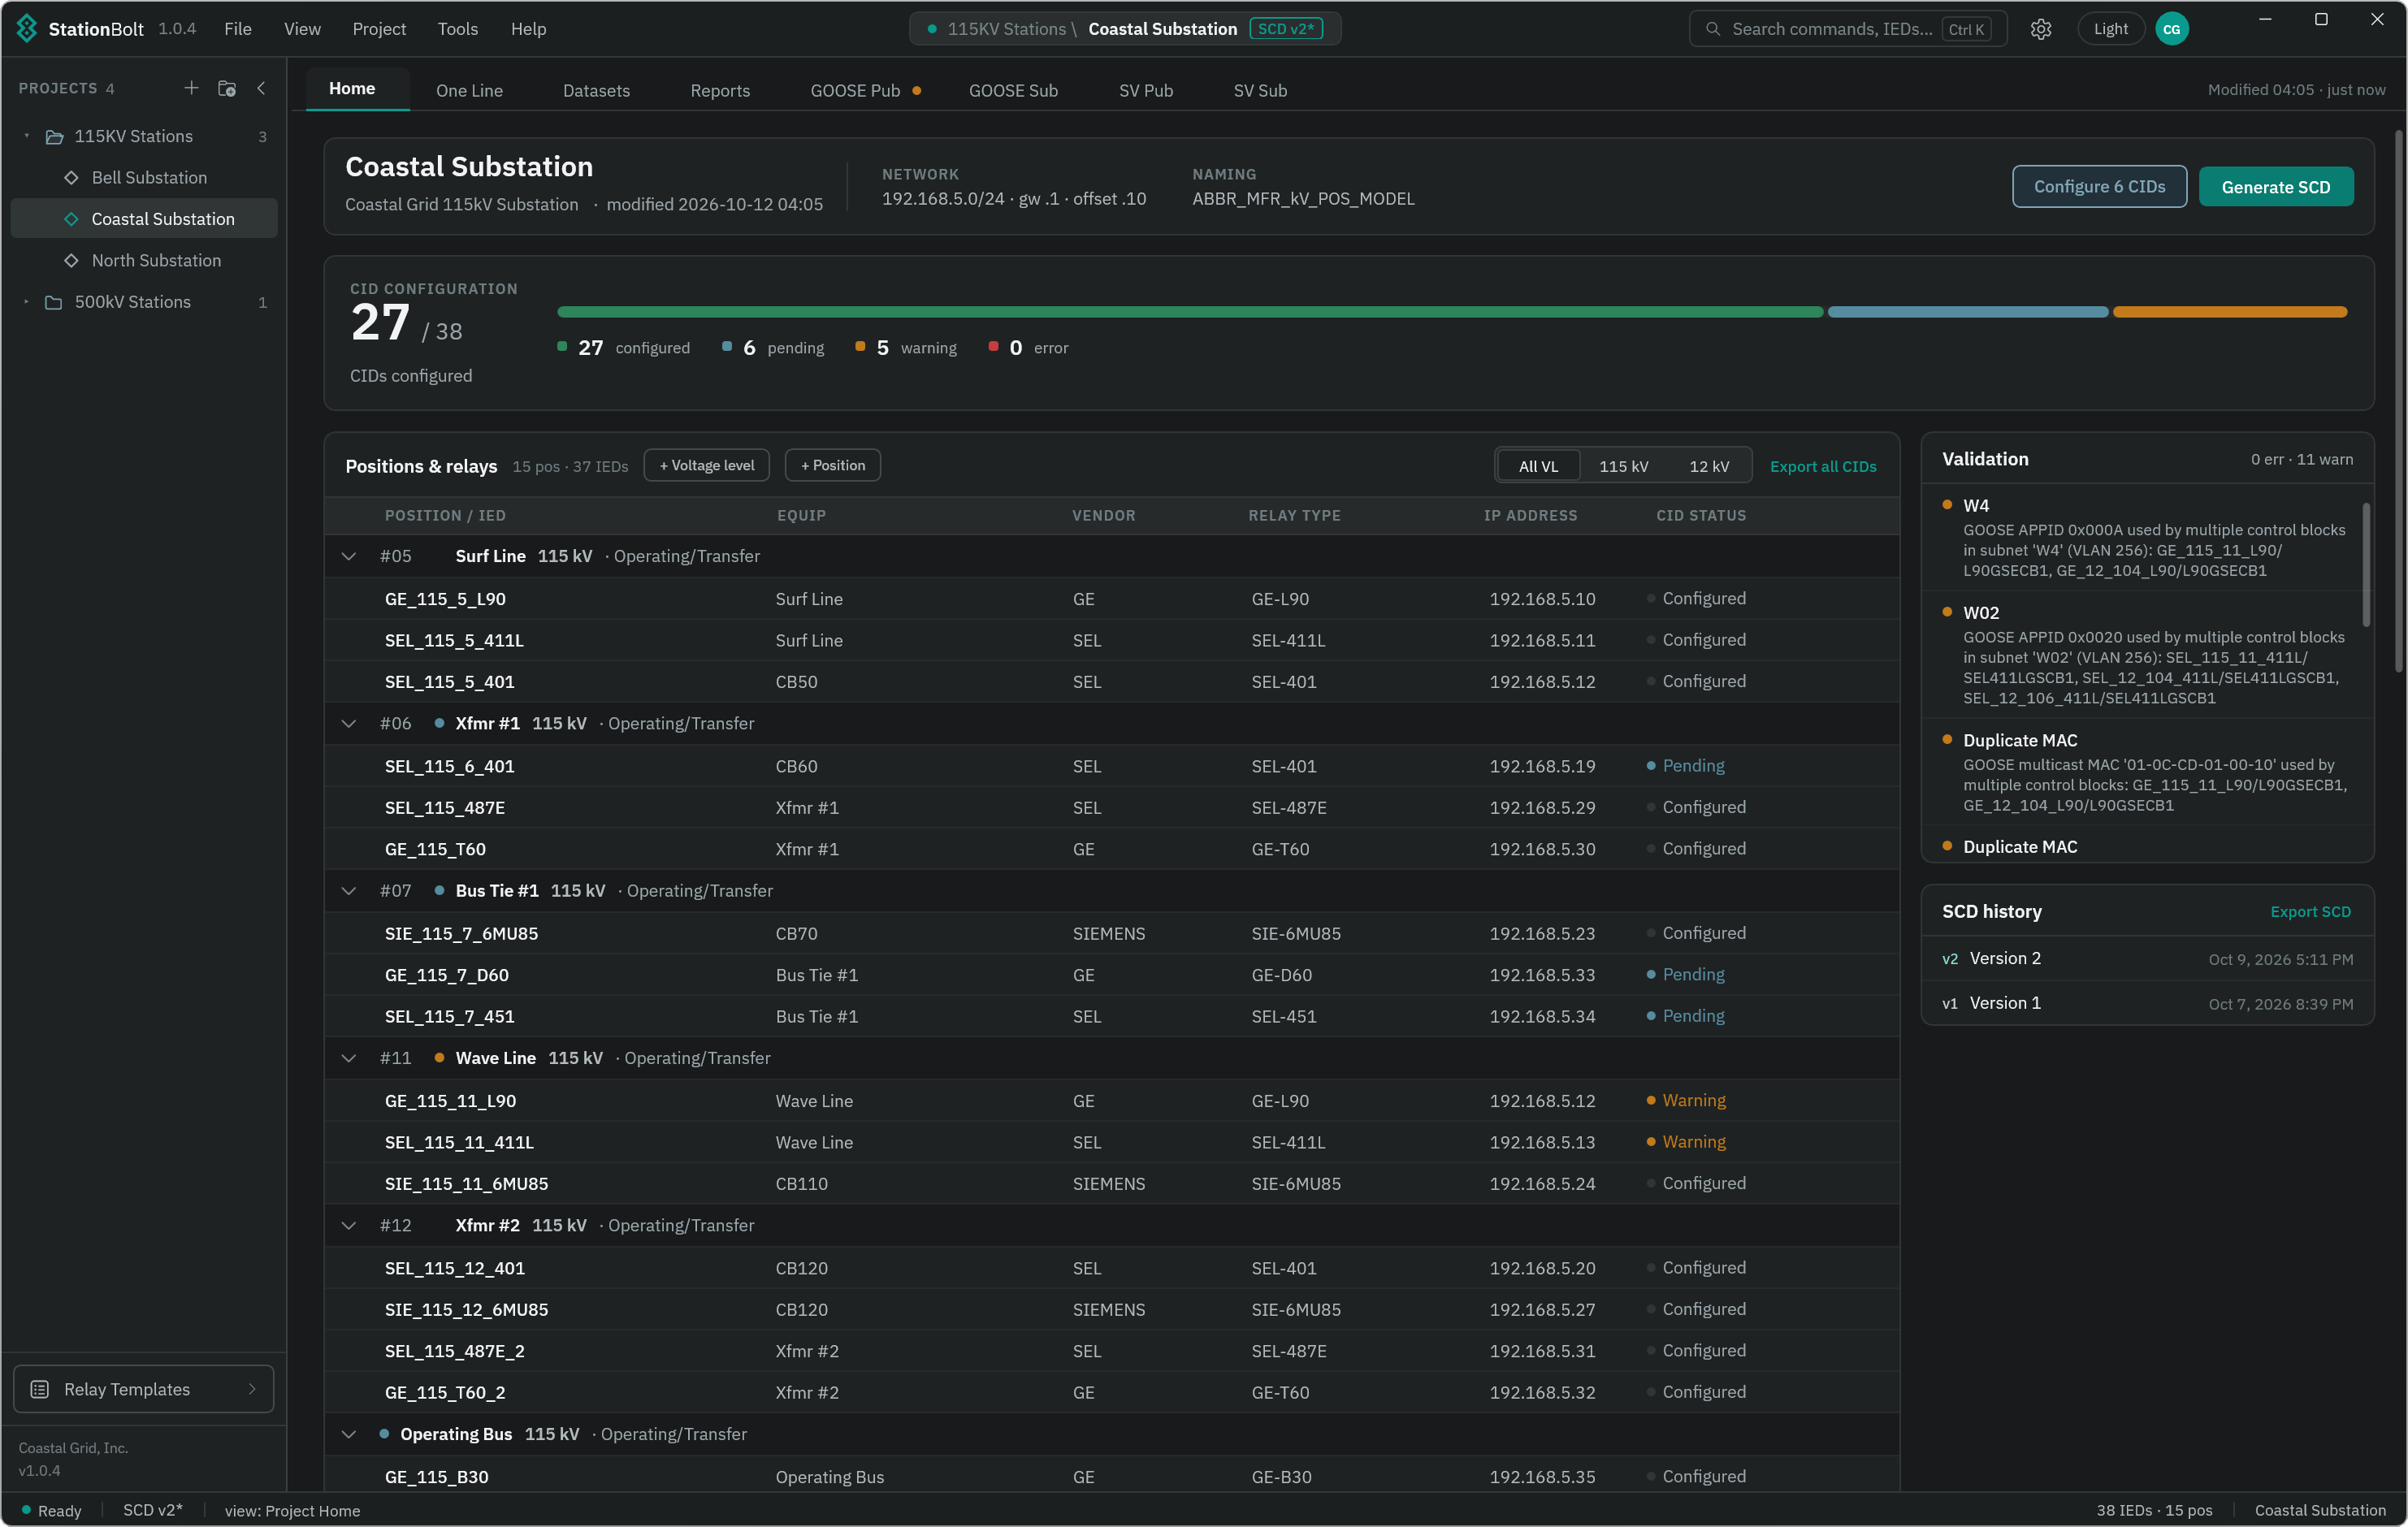This screenshot has width=2408, height=1527.
Task: Click the + Position button
Action: 832,465
